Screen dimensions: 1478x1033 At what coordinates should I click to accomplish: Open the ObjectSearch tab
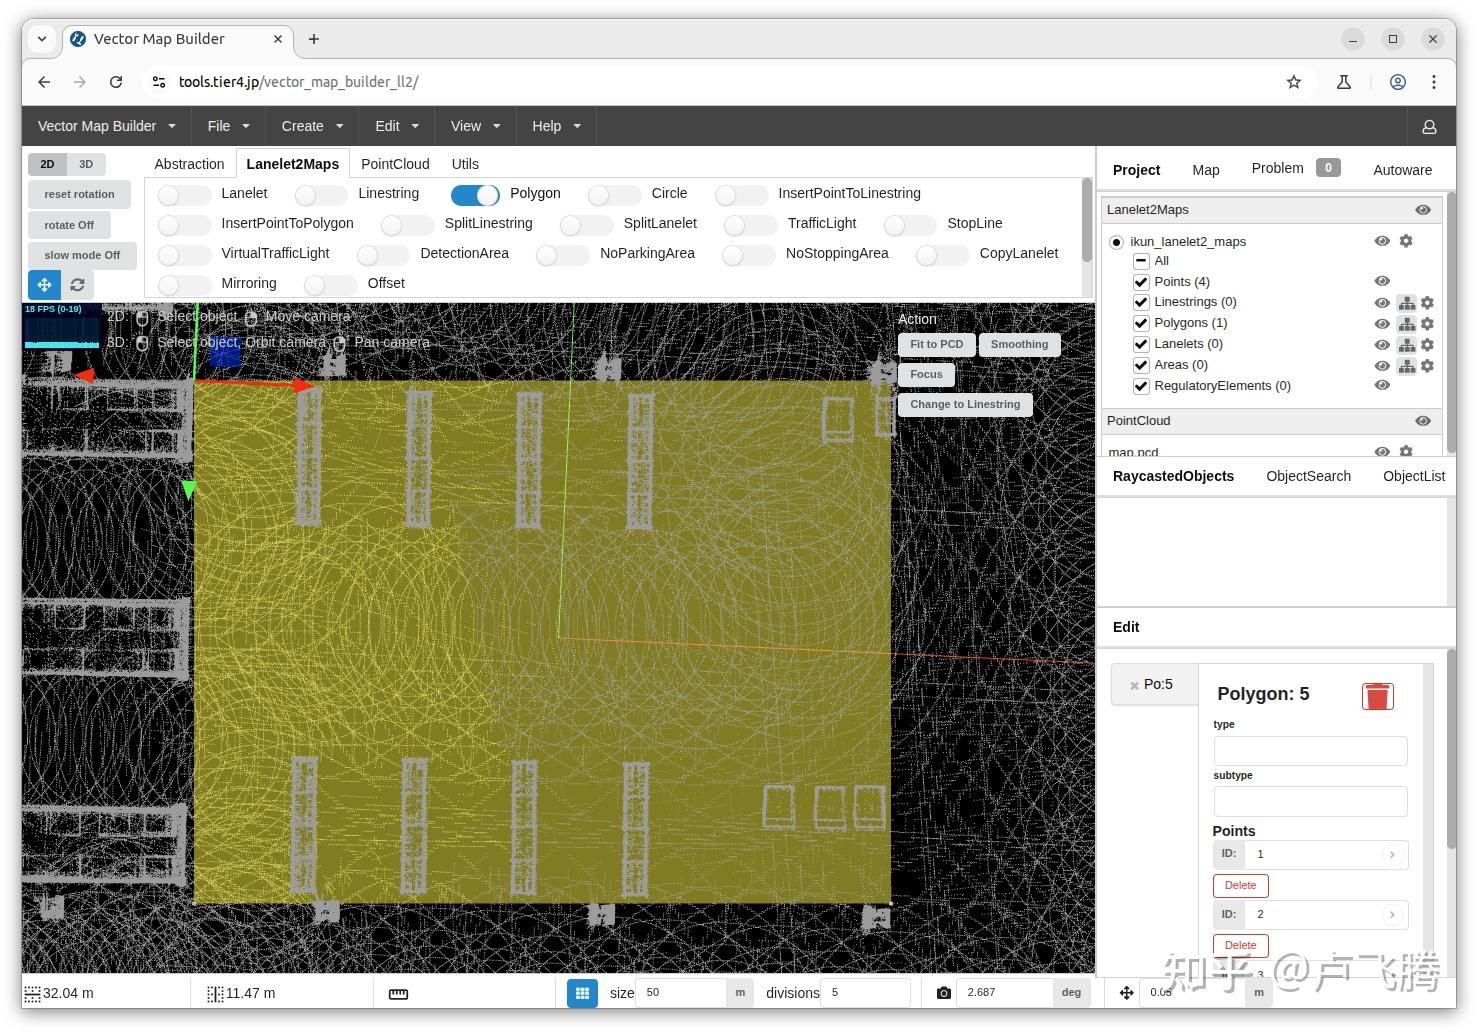(1308, 476)
